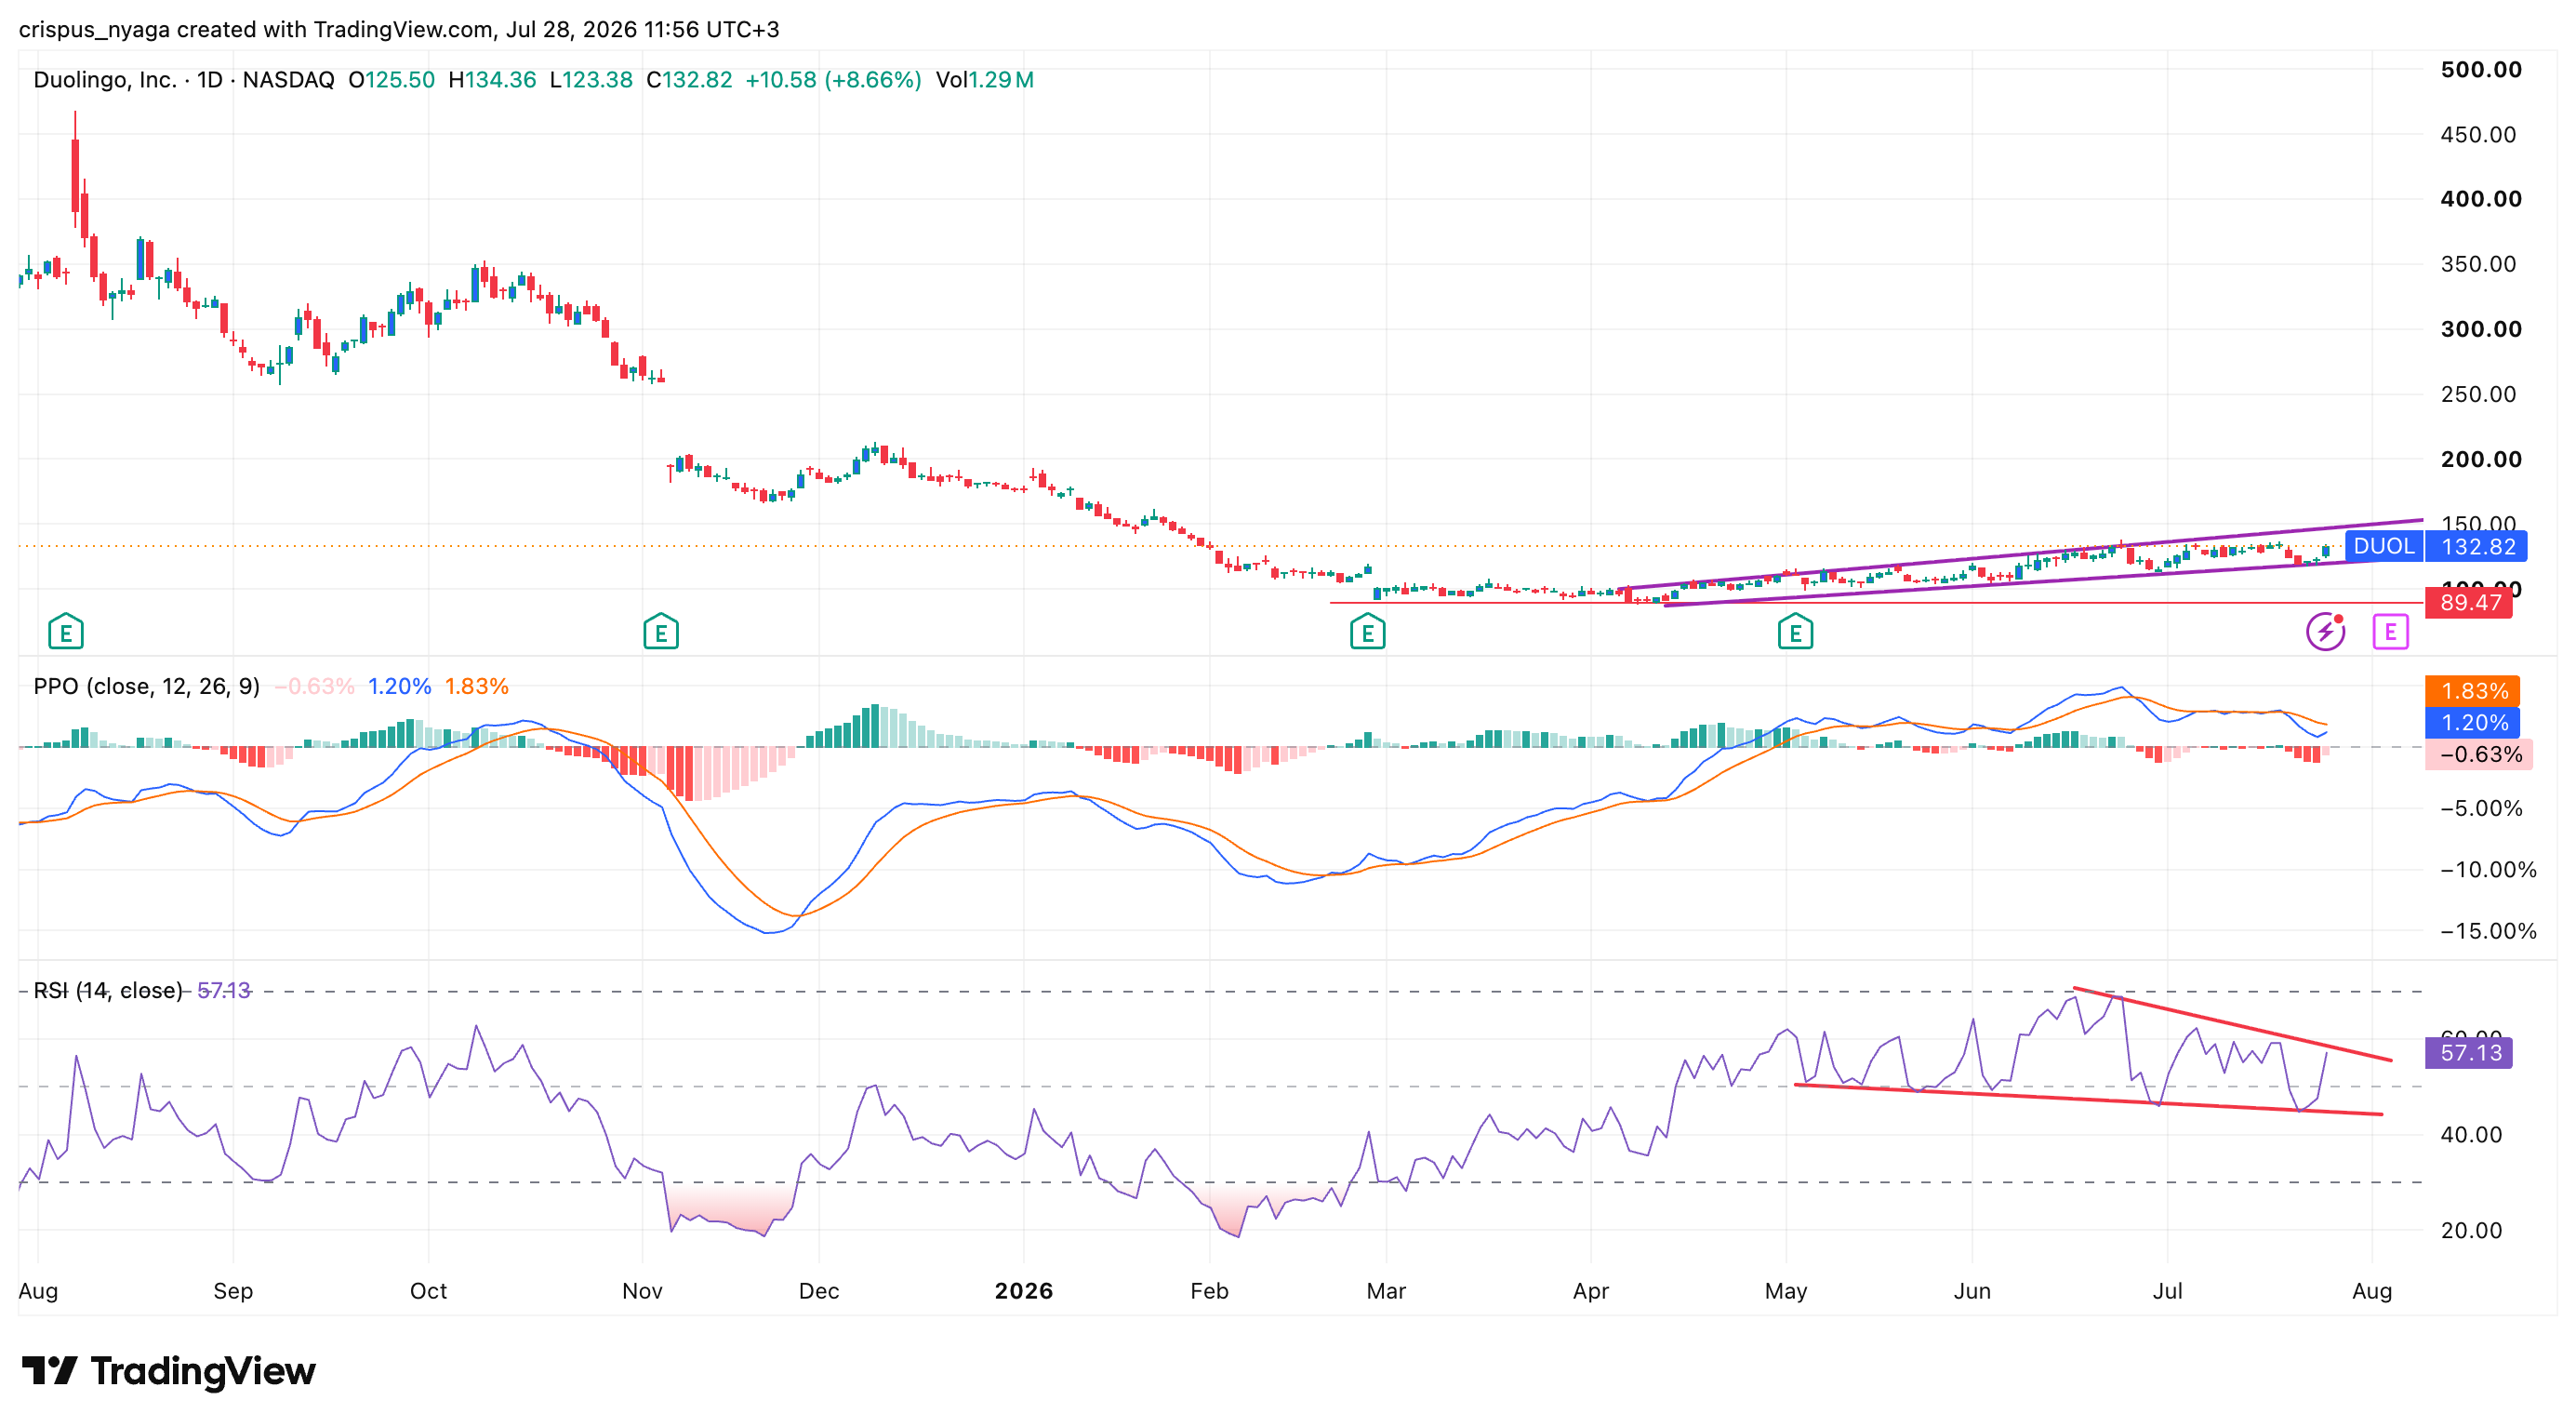Click the pink -0.63% histogram label
The width and height of the screenshot is (2576, 1427).
coord(2479,754)
